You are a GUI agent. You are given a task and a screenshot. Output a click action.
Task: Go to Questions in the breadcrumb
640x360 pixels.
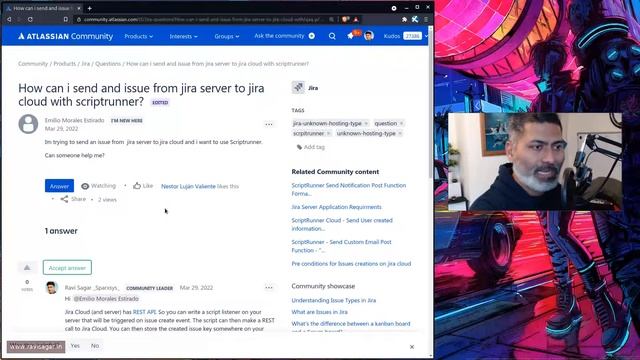tap(108, 64)
